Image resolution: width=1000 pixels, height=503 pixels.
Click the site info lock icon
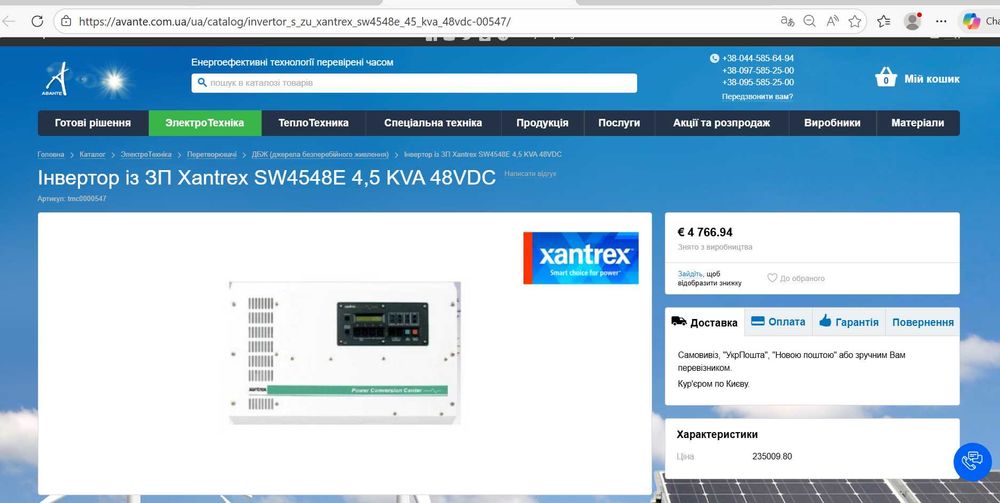66,21
